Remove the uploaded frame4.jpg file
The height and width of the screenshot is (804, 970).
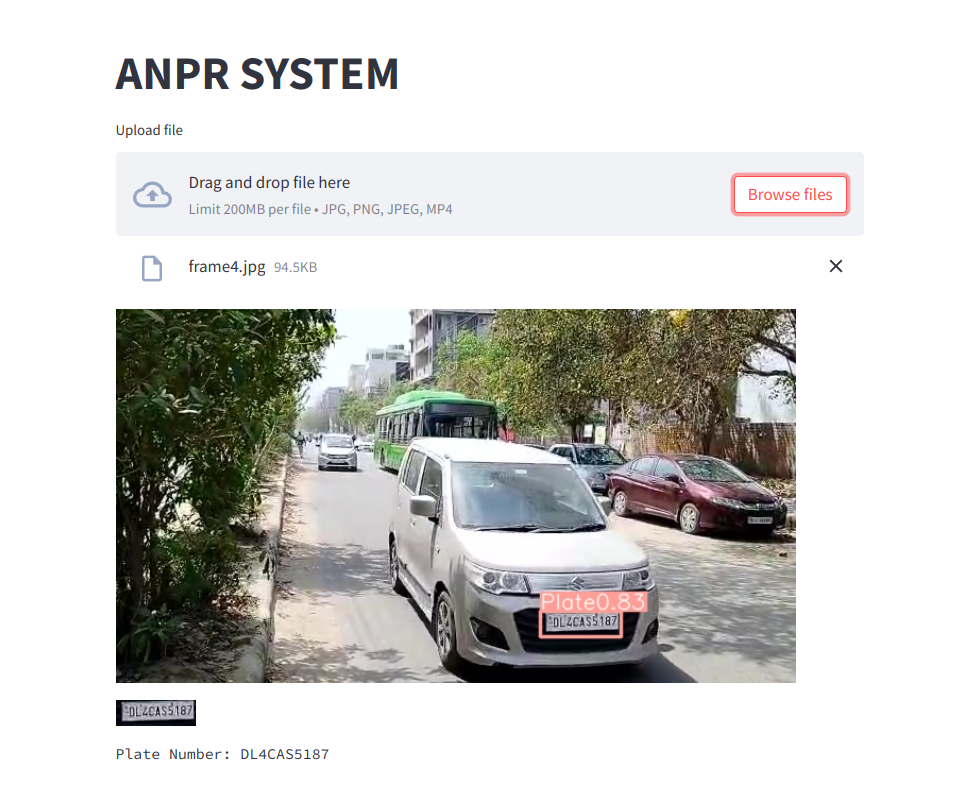pyautogui.click(x=836, y=266)
